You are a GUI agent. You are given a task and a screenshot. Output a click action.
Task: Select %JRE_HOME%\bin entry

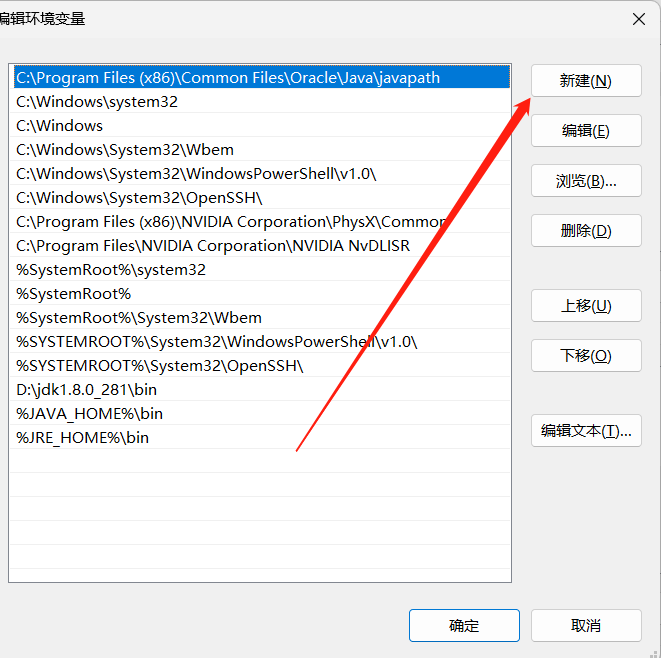pyautogui.click(x=260, y=438)
